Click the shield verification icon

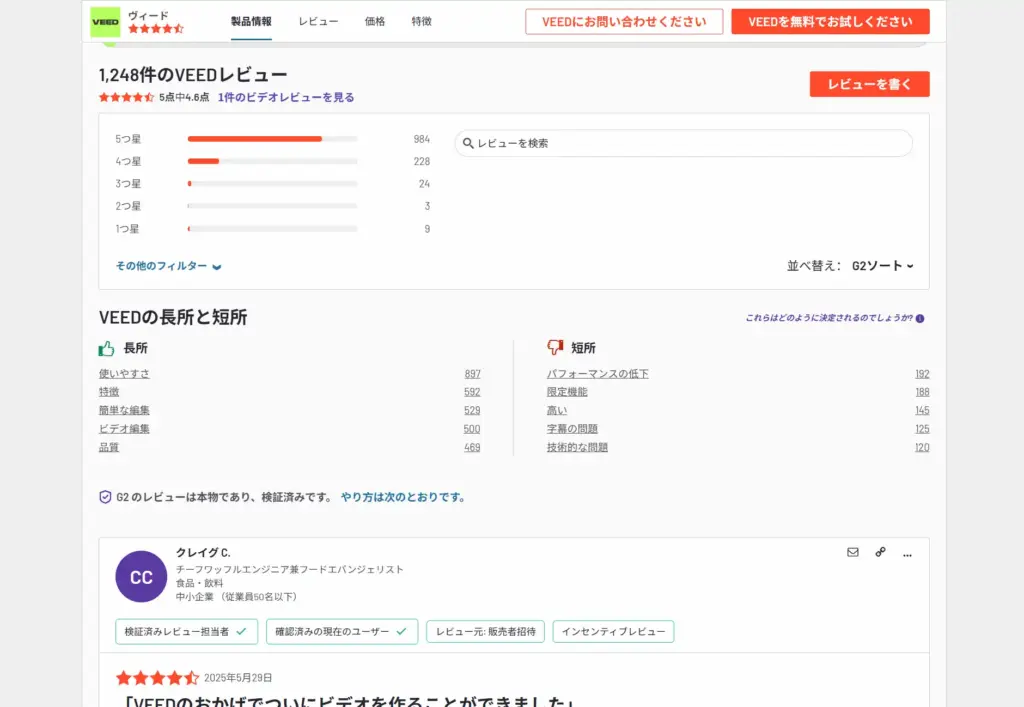(105, 497)
